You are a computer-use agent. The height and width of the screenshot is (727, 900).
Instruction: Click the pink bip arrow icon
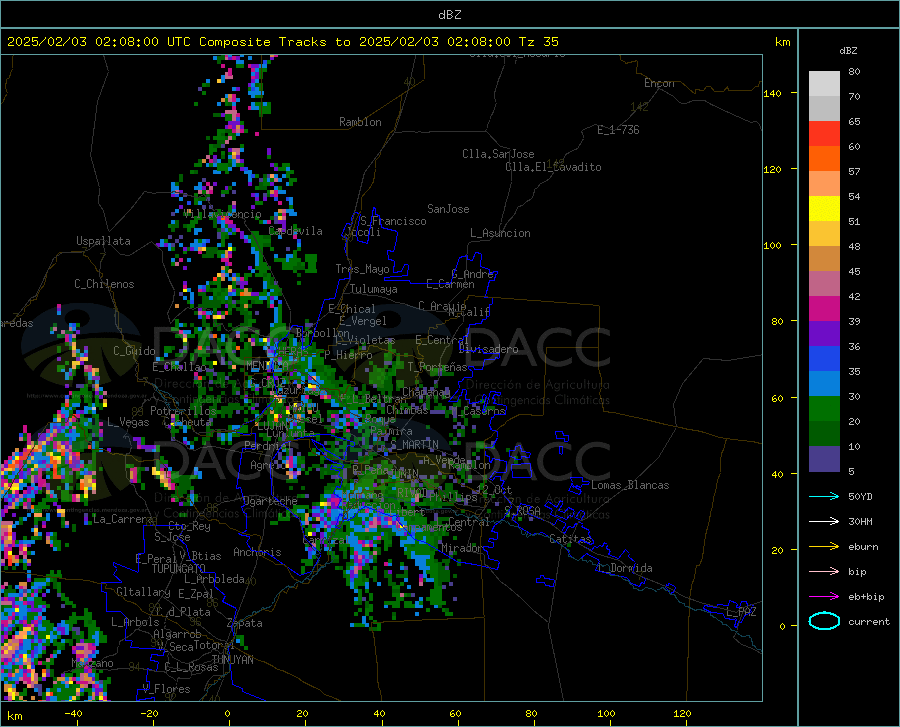(824, 572)
